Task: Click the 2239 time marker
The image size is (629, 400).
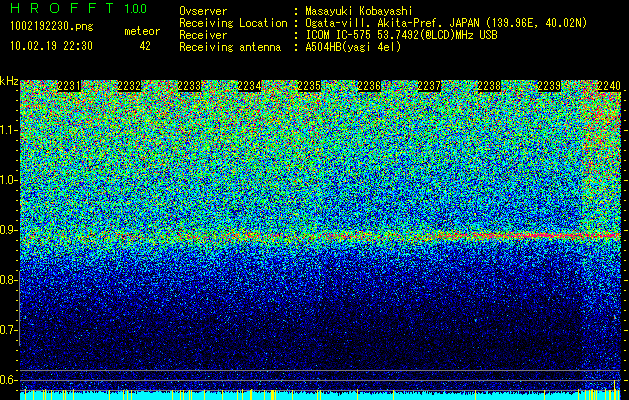Action: coord(549,86)
